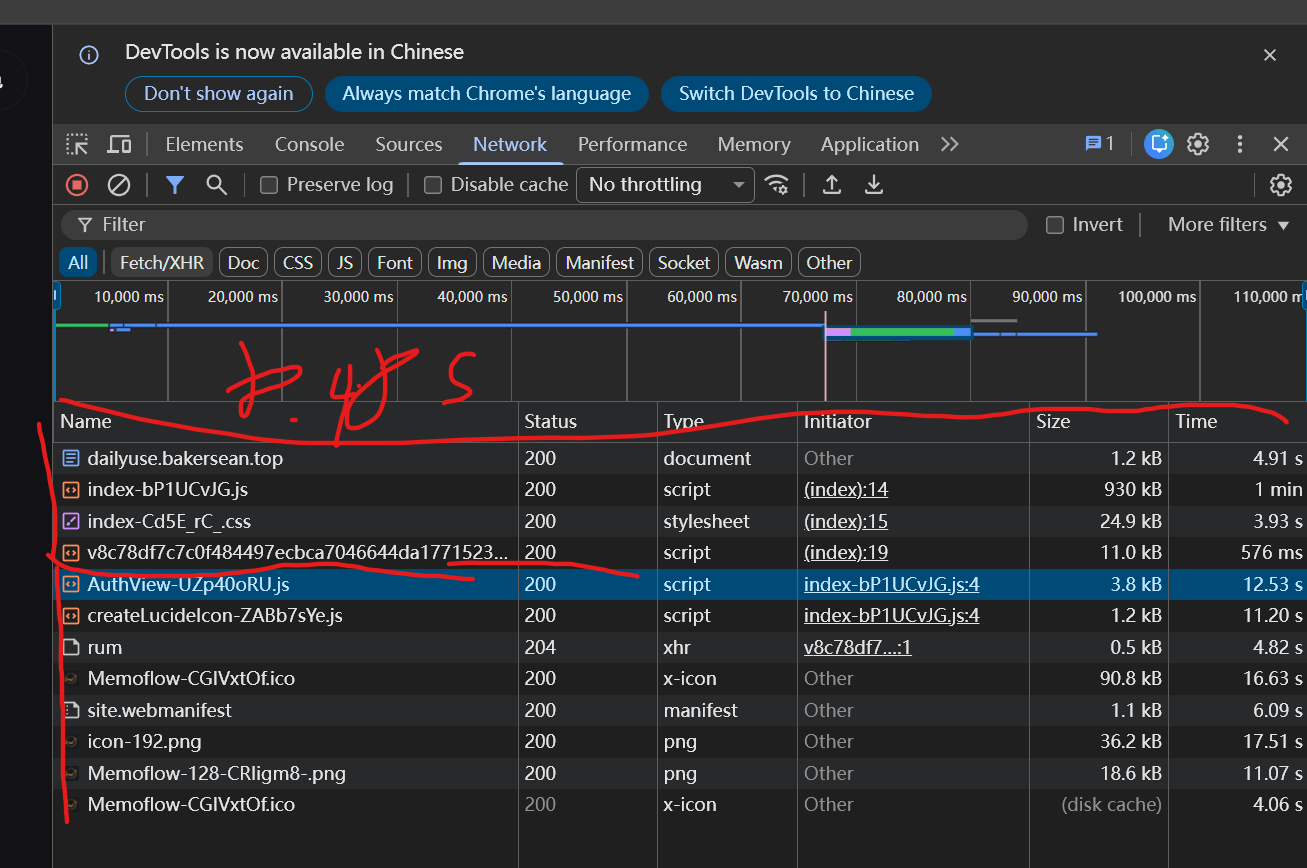Open network search magnifier
This screenshot has height=868, width=1307.
coord(216,184)
